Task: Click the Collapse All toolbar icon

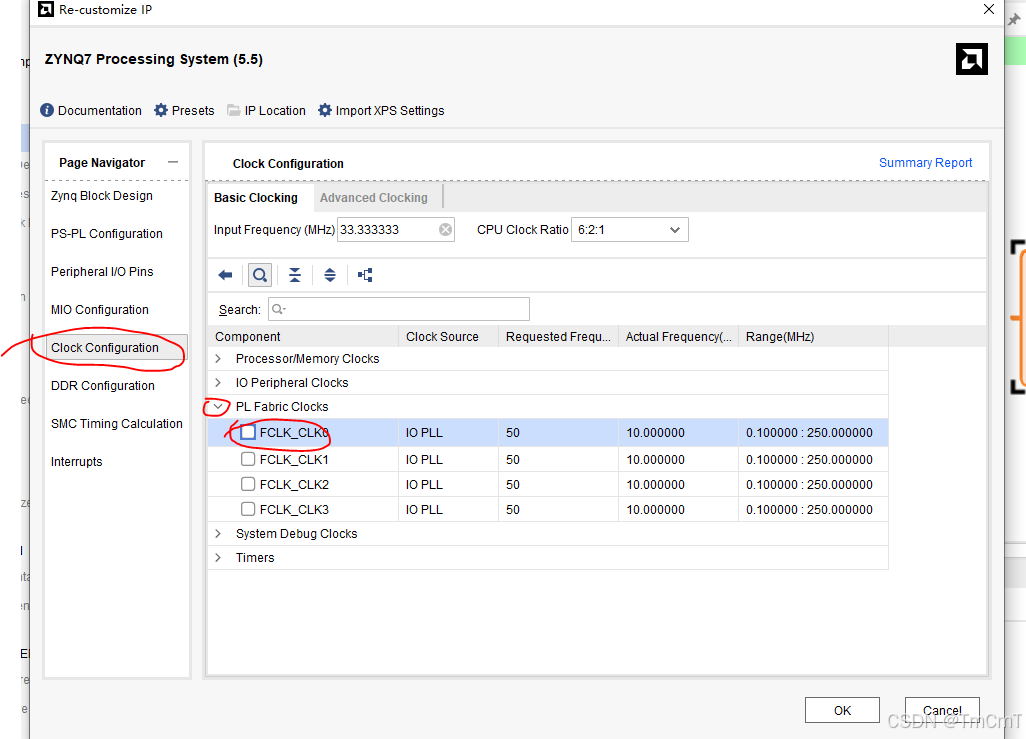Action: 295,275
